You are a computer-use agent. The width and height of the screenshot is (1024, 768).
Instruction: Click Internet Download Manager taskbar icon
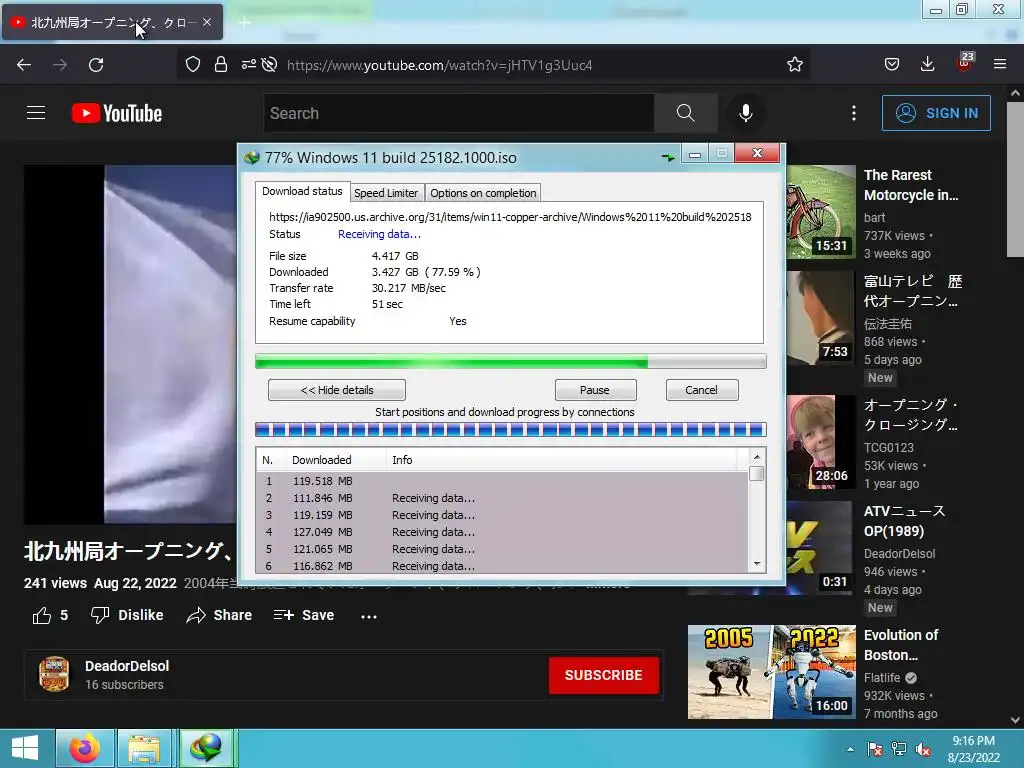pos(206,748)
